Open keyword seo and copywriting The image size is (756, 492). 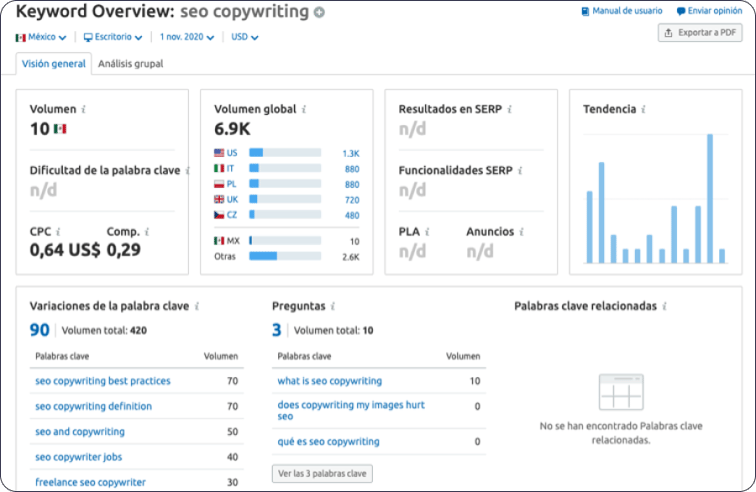pos(80,432)
